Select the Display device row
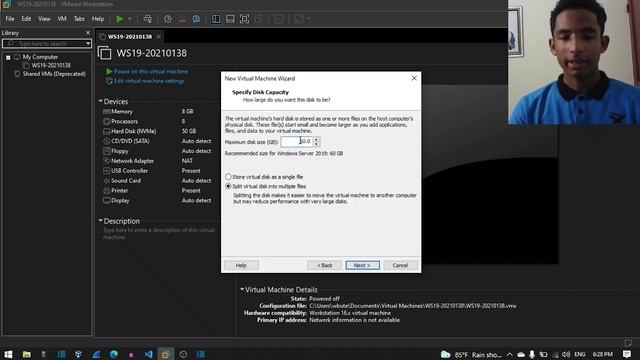640x360 pixels. pos(158,200)
